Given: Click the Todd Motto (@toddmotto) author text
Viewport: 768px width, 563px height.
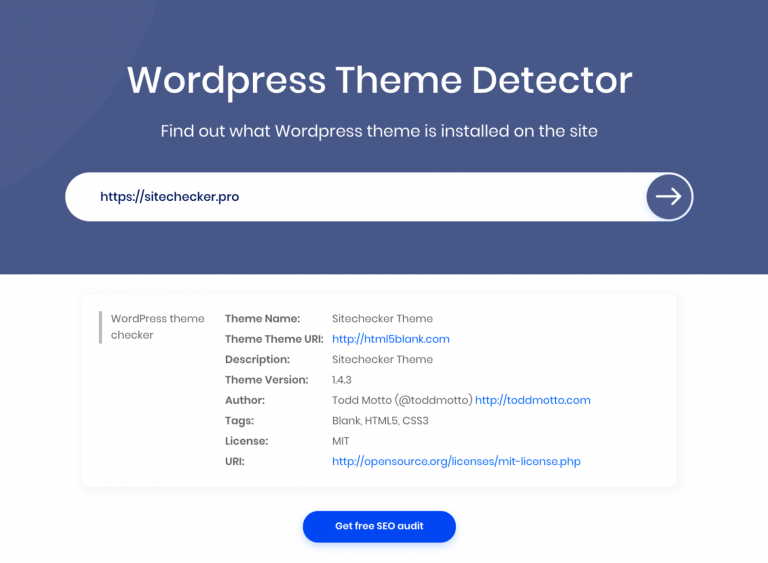Looking at the screenshot, I should (402, 400).
